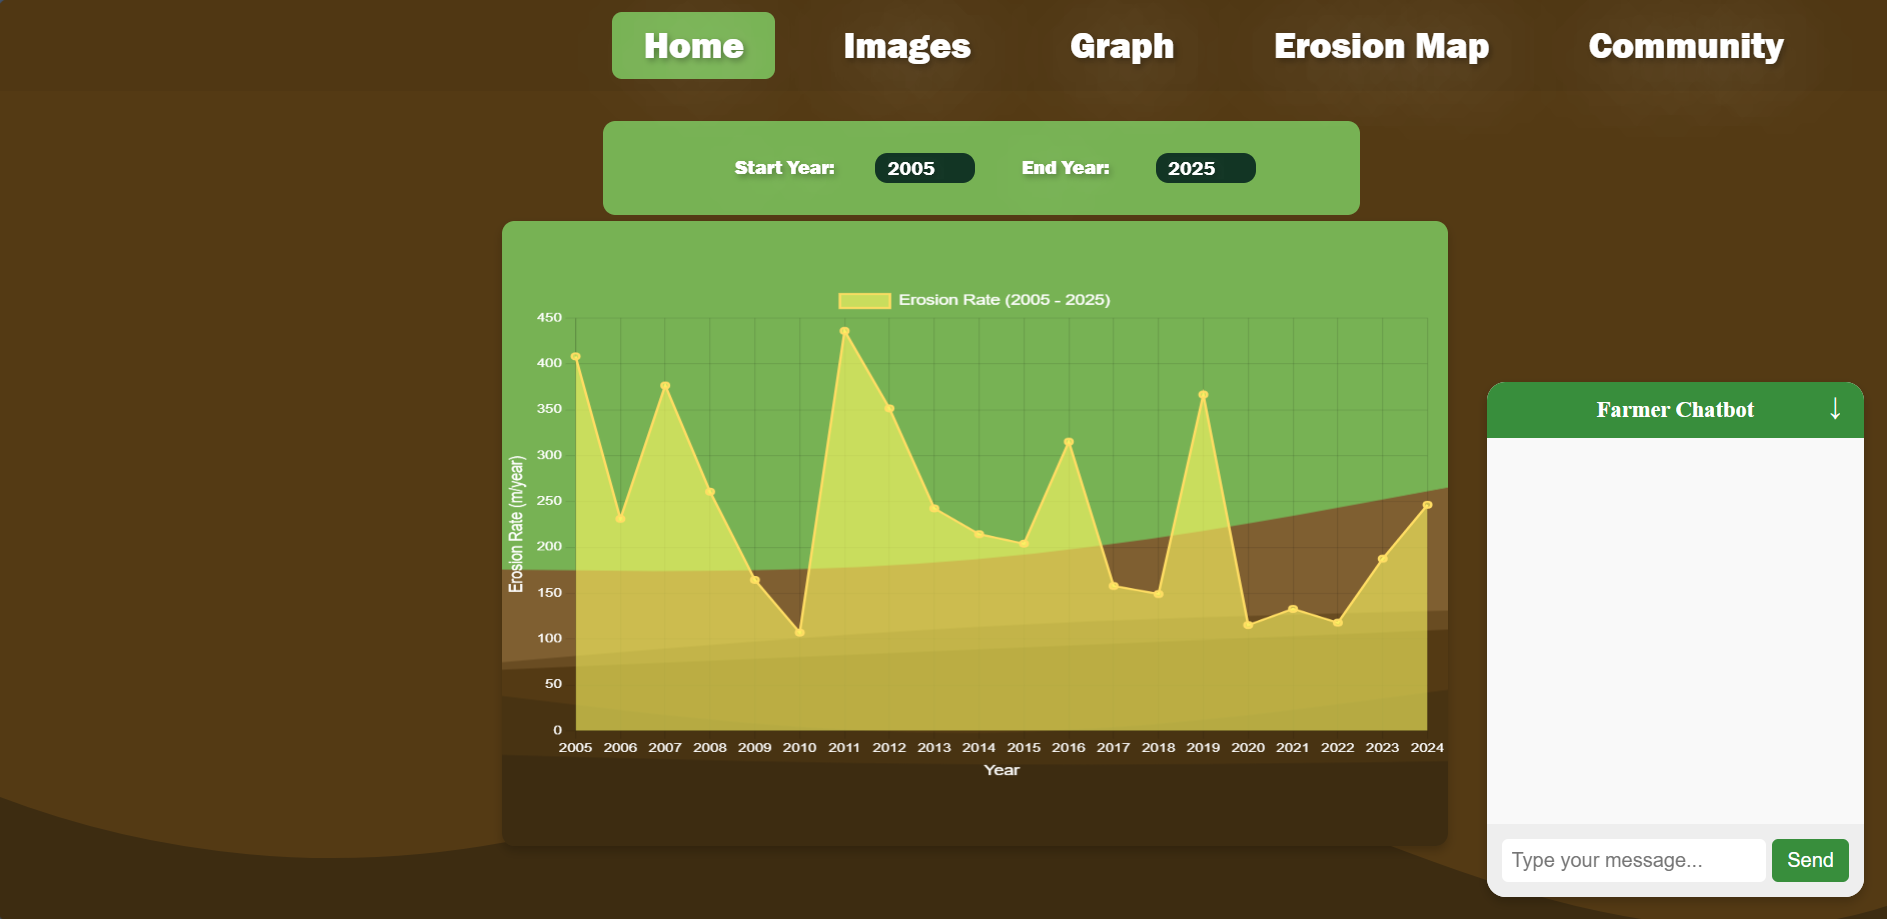The image size is (1887, 919).
Task: Collapse the Farmer Chatbot panel via down arrow
Action: point(1834,409)
